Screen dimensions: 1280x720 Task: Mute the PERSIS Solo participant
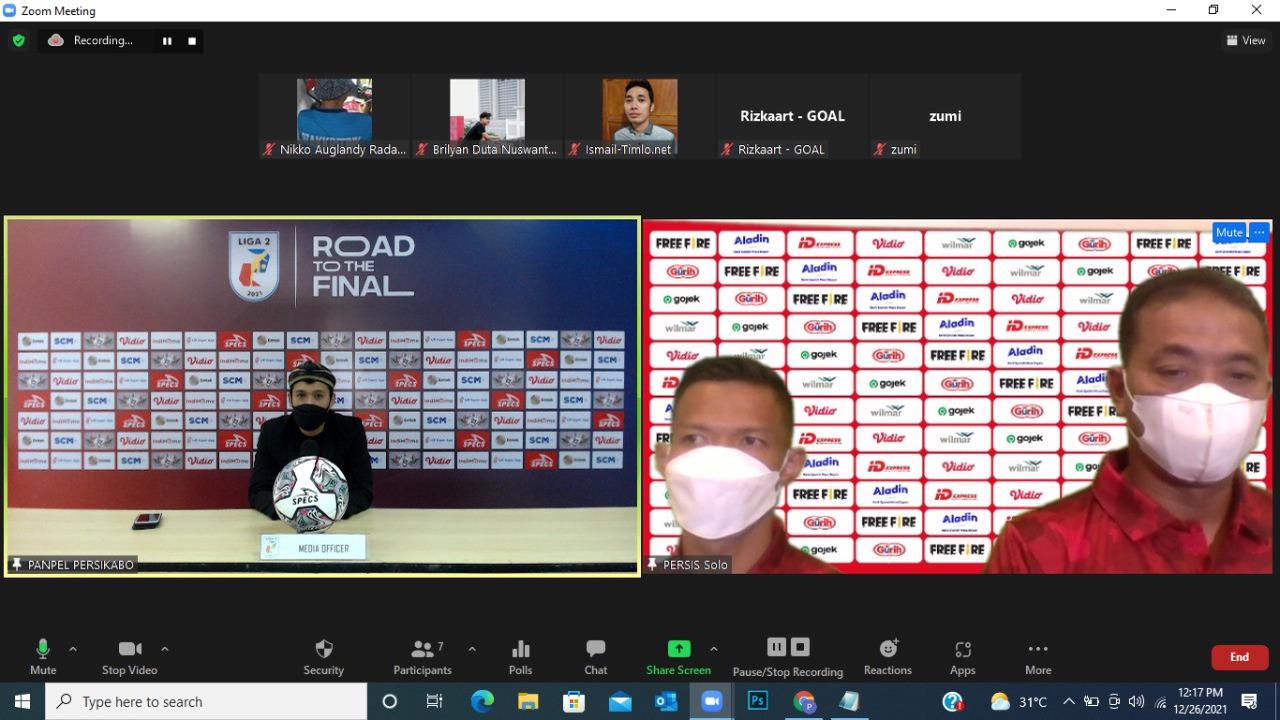1229,232
